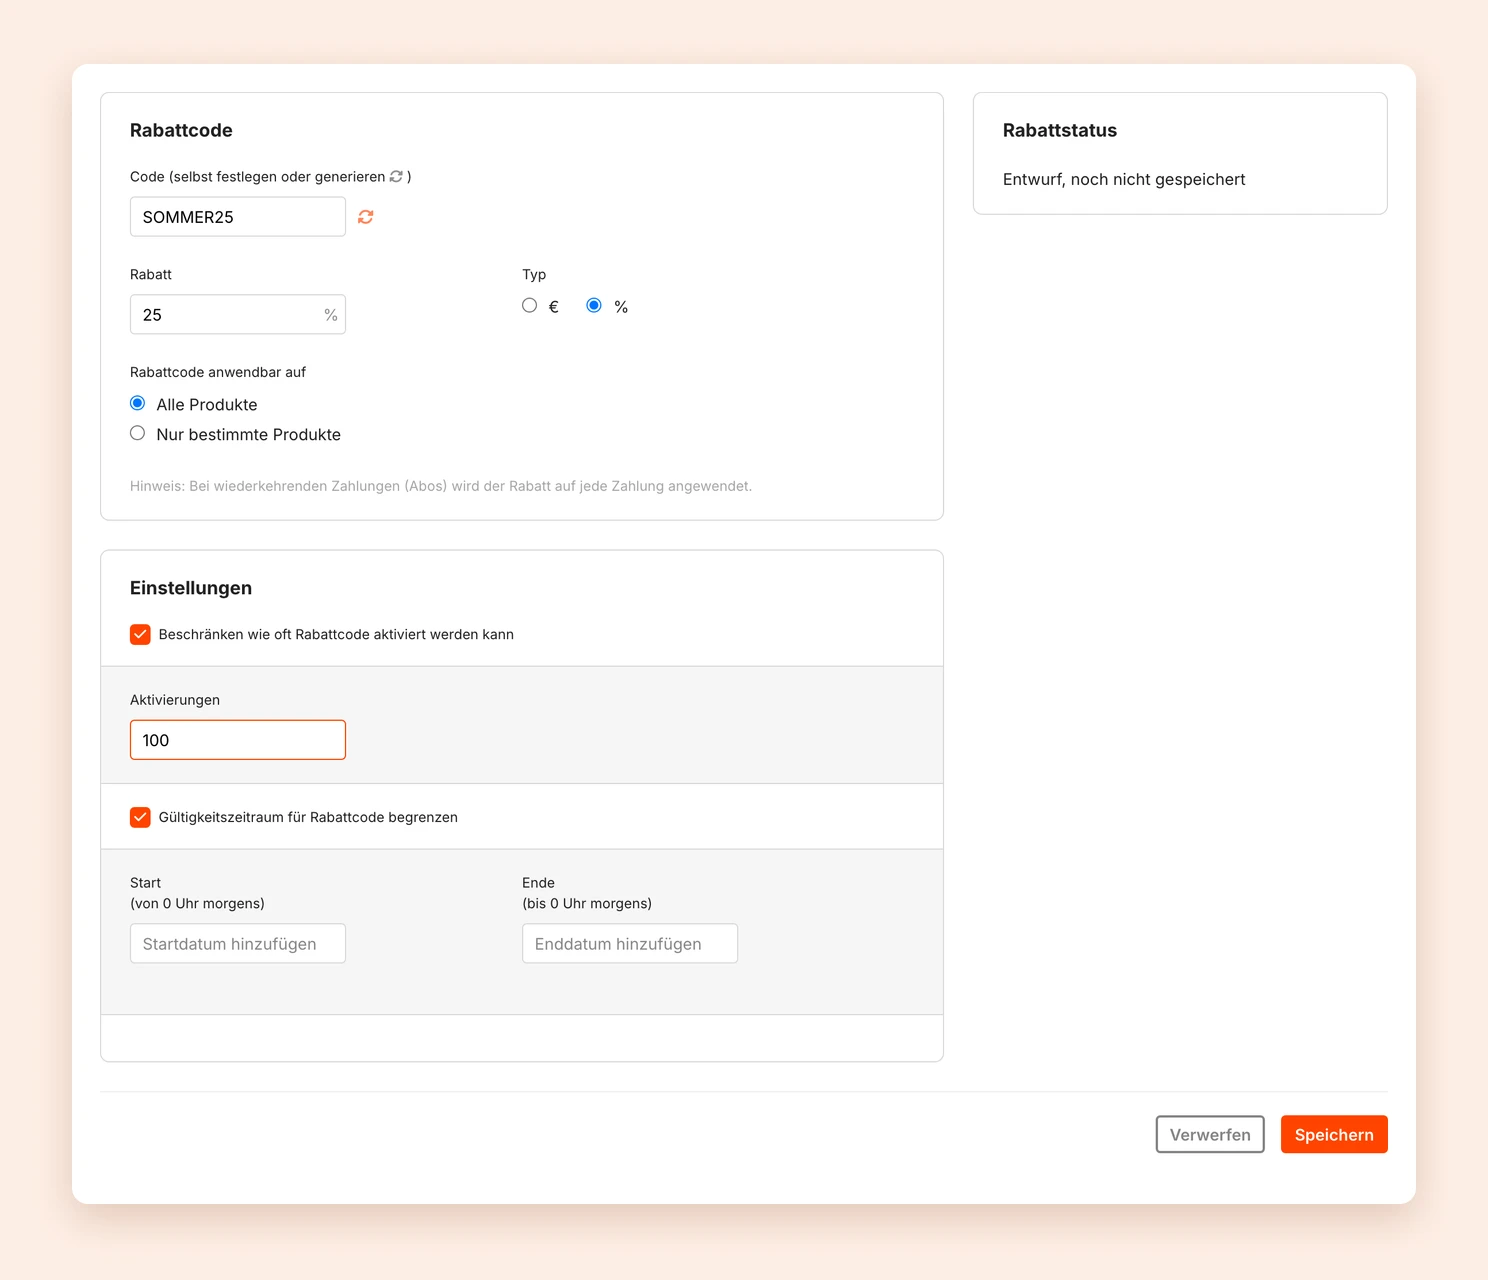Focus the Aktivierungen field with 100
Viewport: 1488px width, 1280px height.
238,740
